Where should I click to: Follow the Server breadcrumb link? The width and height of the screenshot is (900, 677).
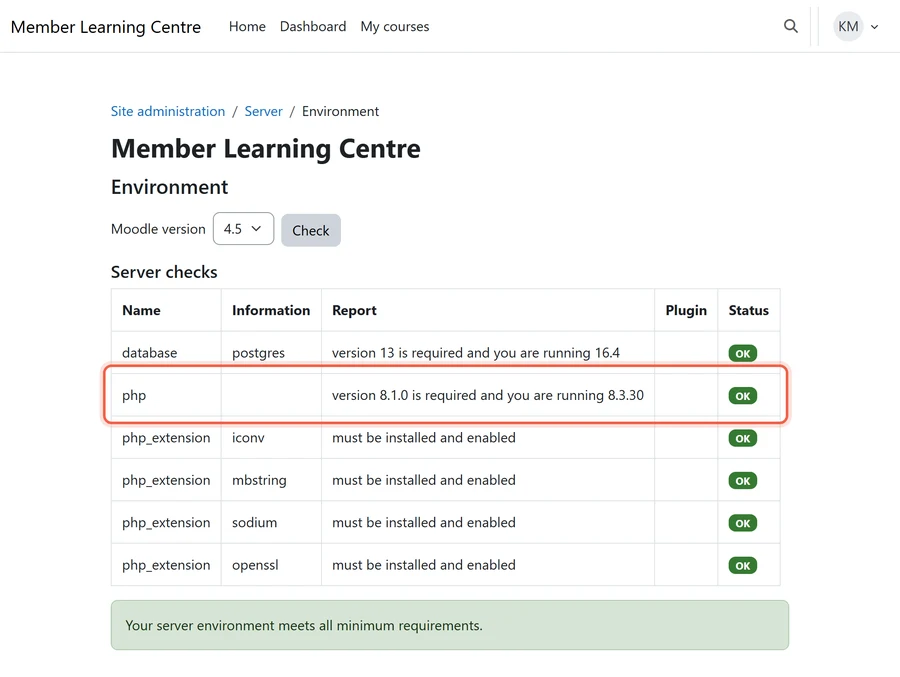[263, 111]
